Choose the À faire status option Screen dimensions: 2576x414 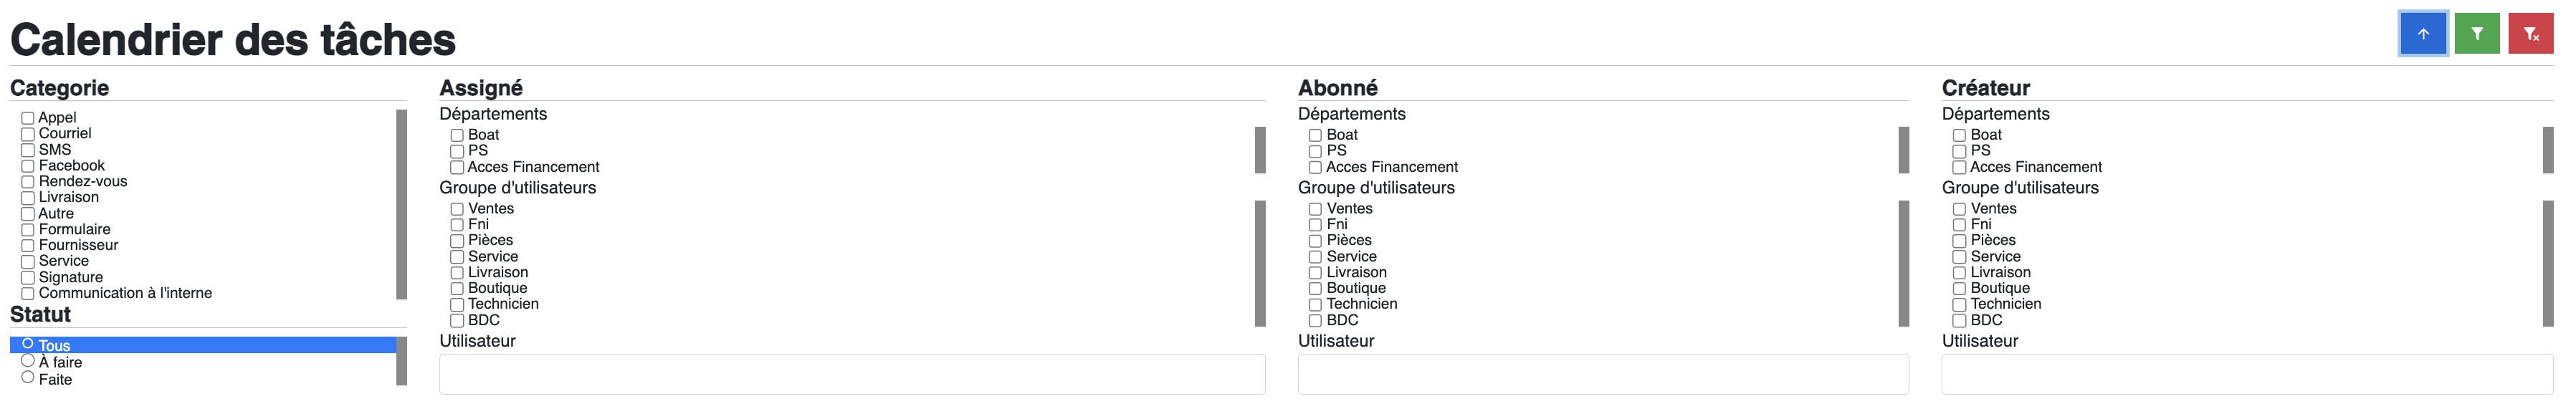(x=28, y=361)
